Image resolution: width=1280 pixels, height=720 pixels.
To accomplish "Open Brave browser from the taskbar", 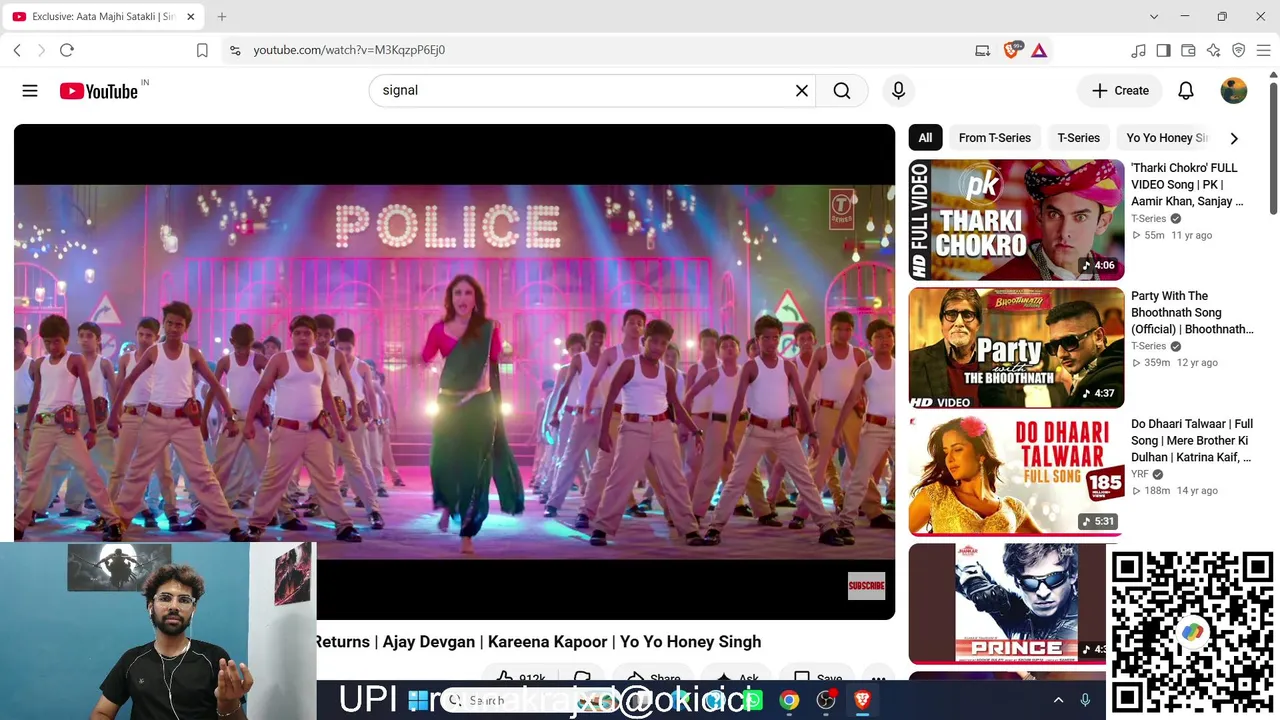I will 862,700.
